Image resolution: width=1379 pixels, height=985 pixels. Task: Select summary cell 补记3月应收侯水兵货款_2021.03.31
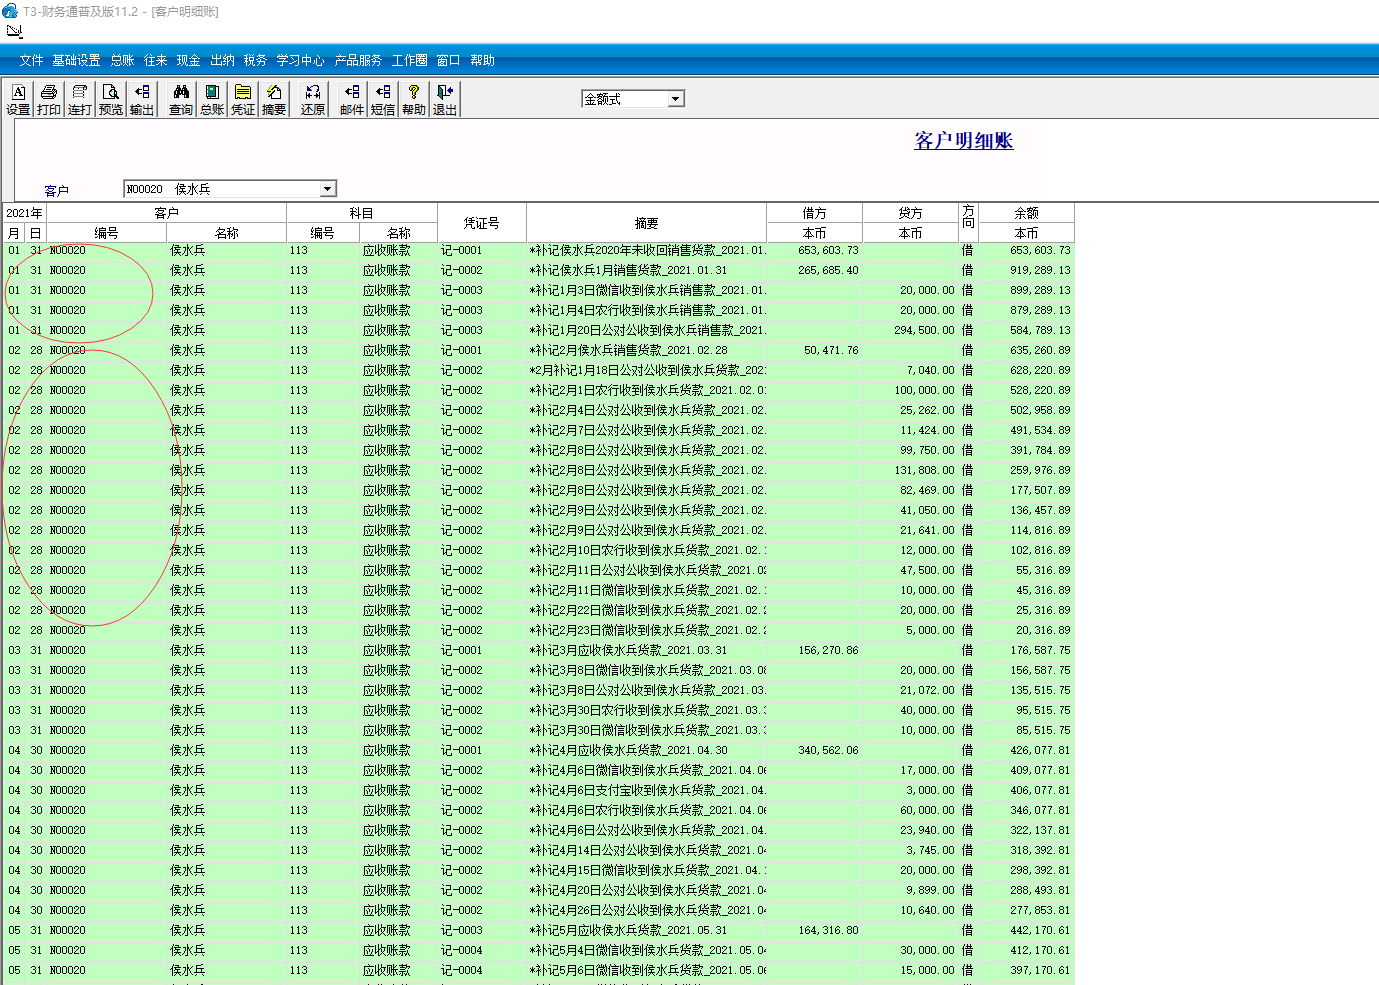(x=646, y=651)
